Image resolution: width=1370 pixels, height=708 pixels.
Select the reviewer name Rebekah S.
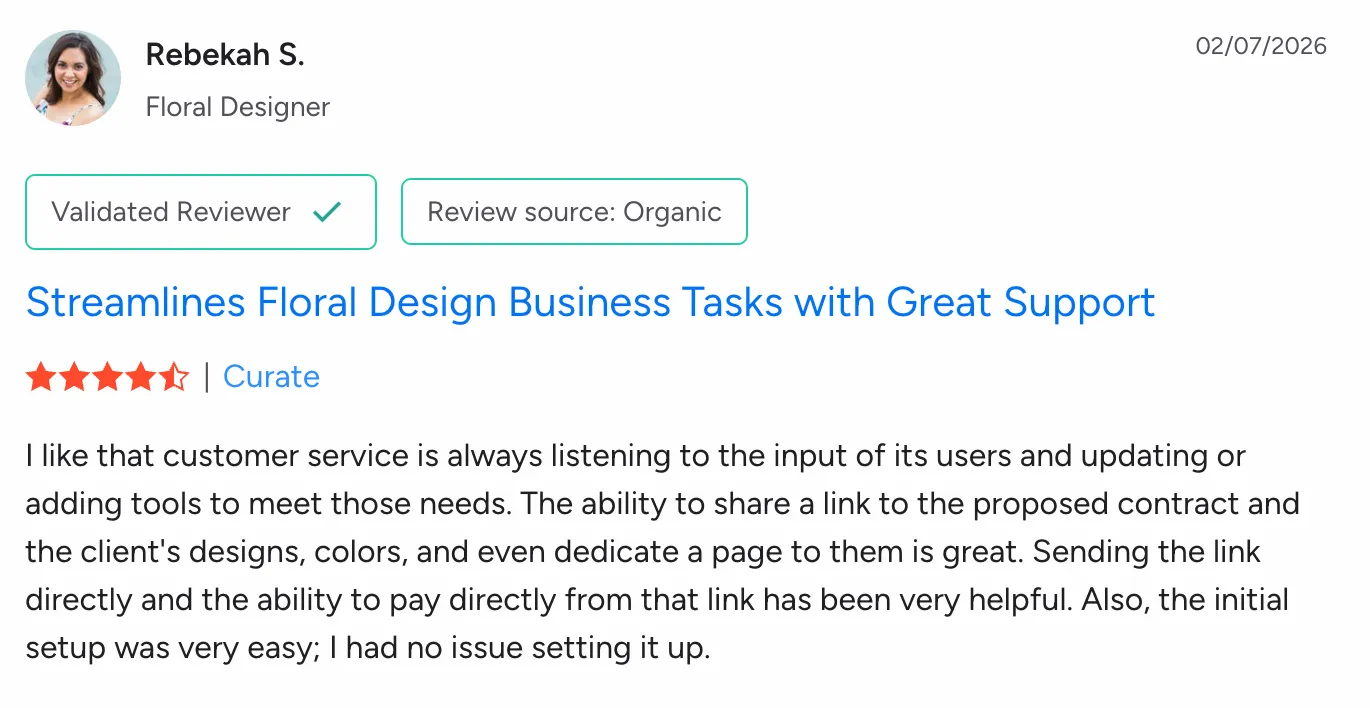coord(224,54)
